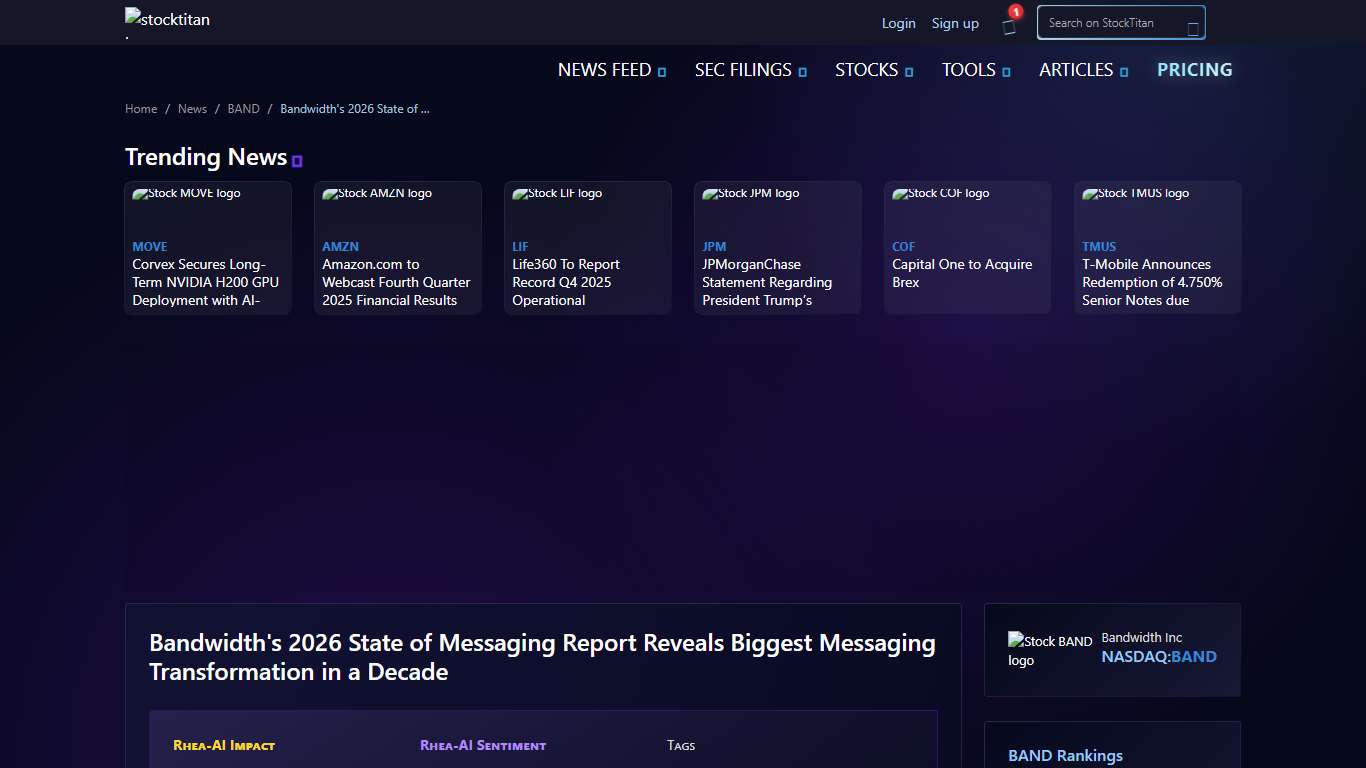The height and width of the screenshot is (768, 1366).
Task: Click the Login link in the header
Action: coord(898,23)
